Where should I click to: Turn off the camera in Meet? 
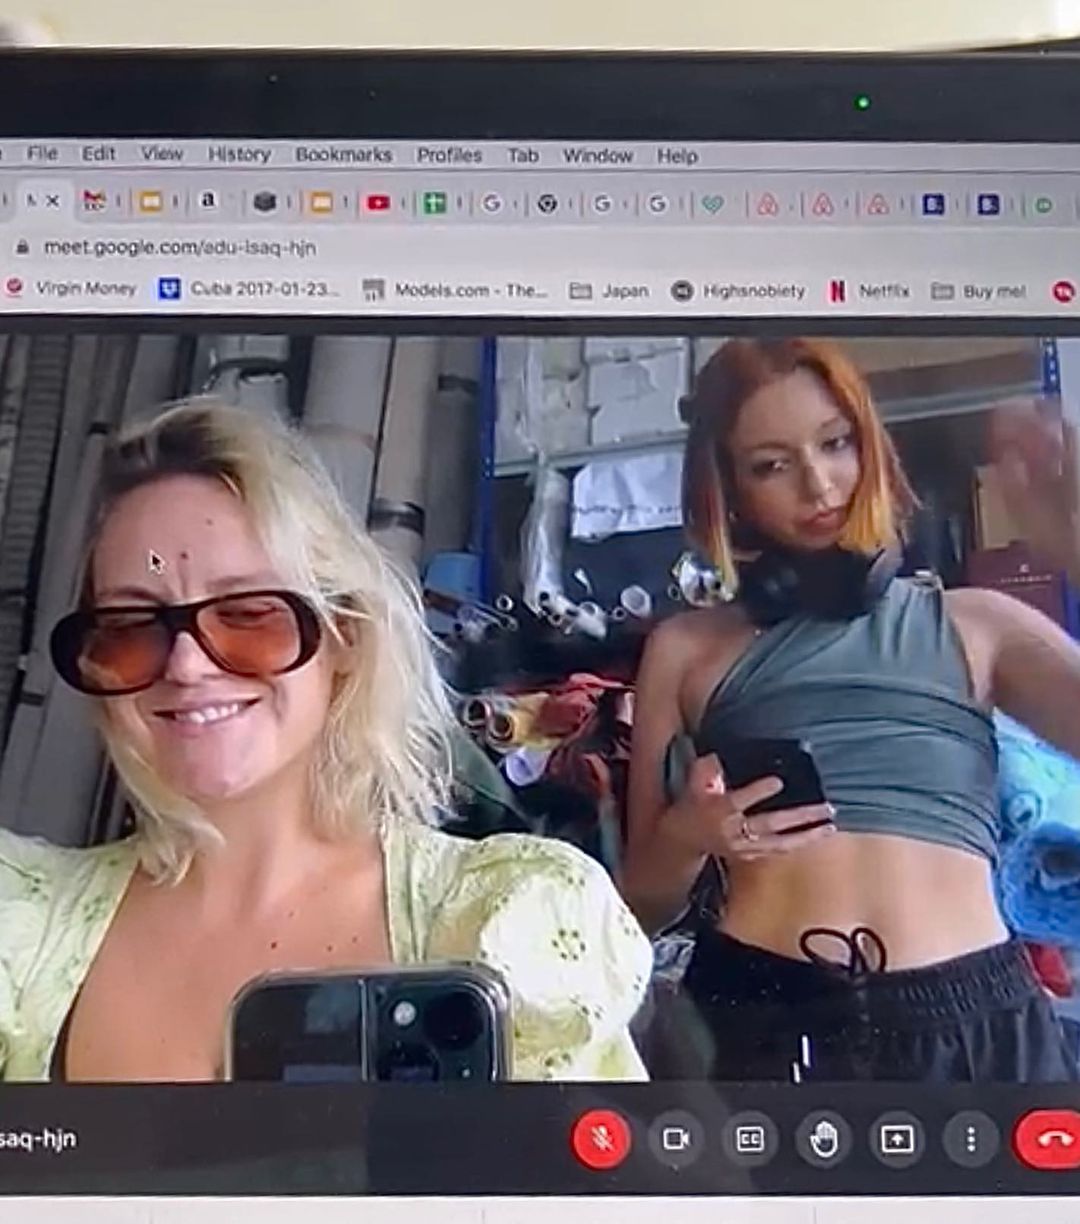coord(676,1139)
